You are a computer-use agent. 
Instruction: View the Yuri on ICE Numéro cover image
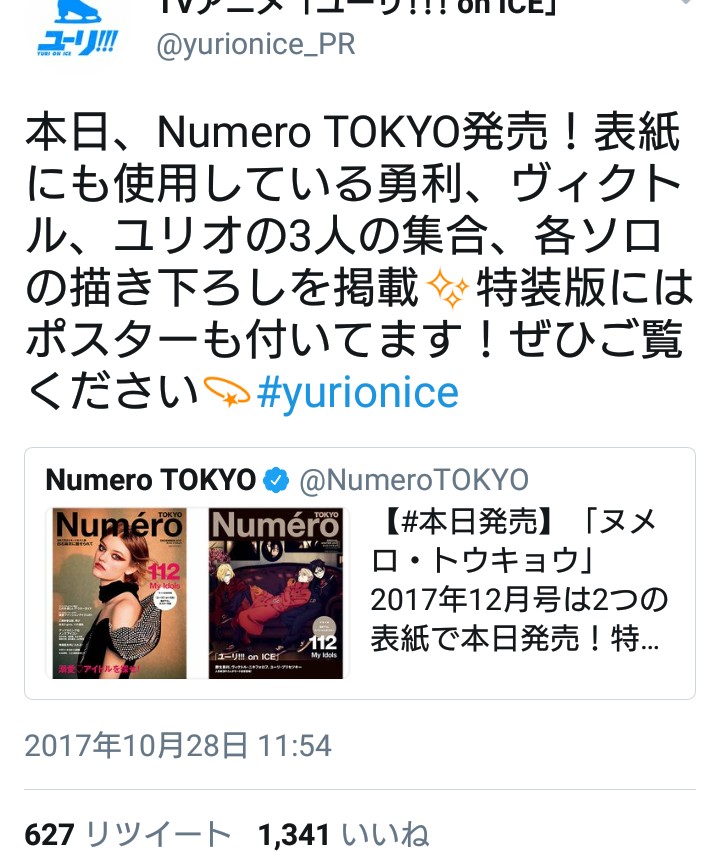click(x=276, y=594)
